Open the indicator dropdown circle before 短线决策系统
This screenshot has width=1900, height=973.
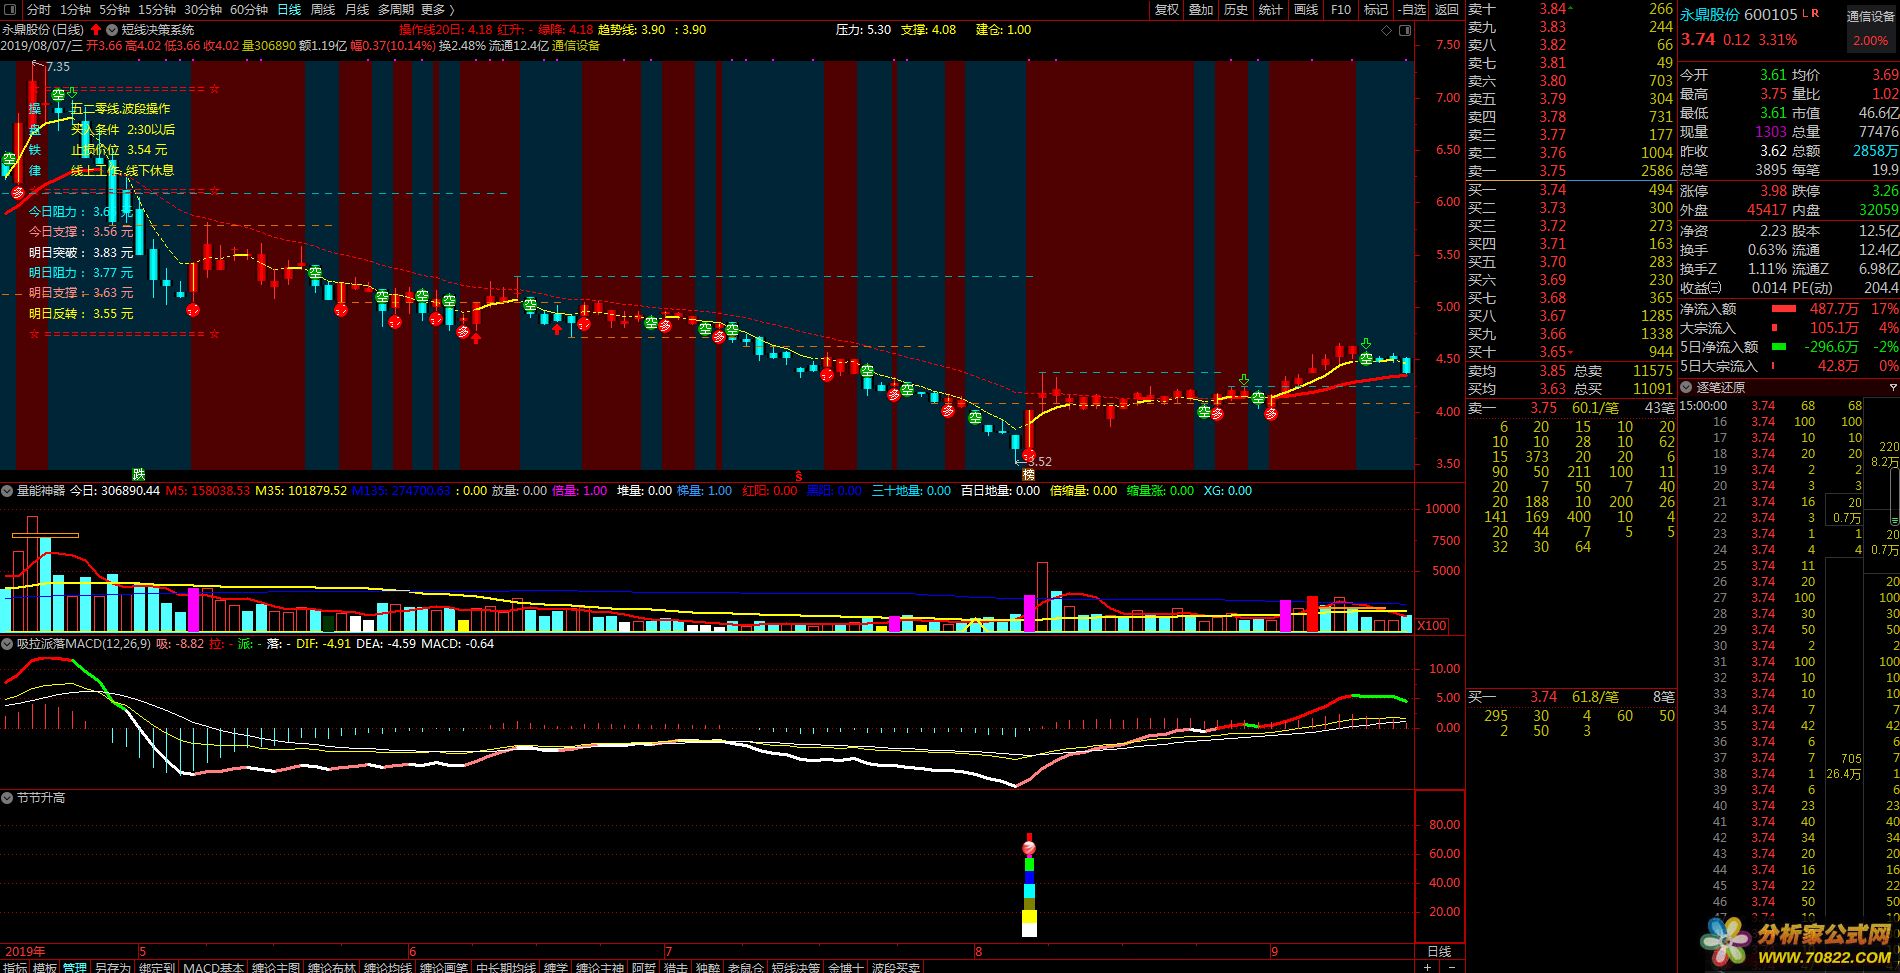(x=111, y=30)
